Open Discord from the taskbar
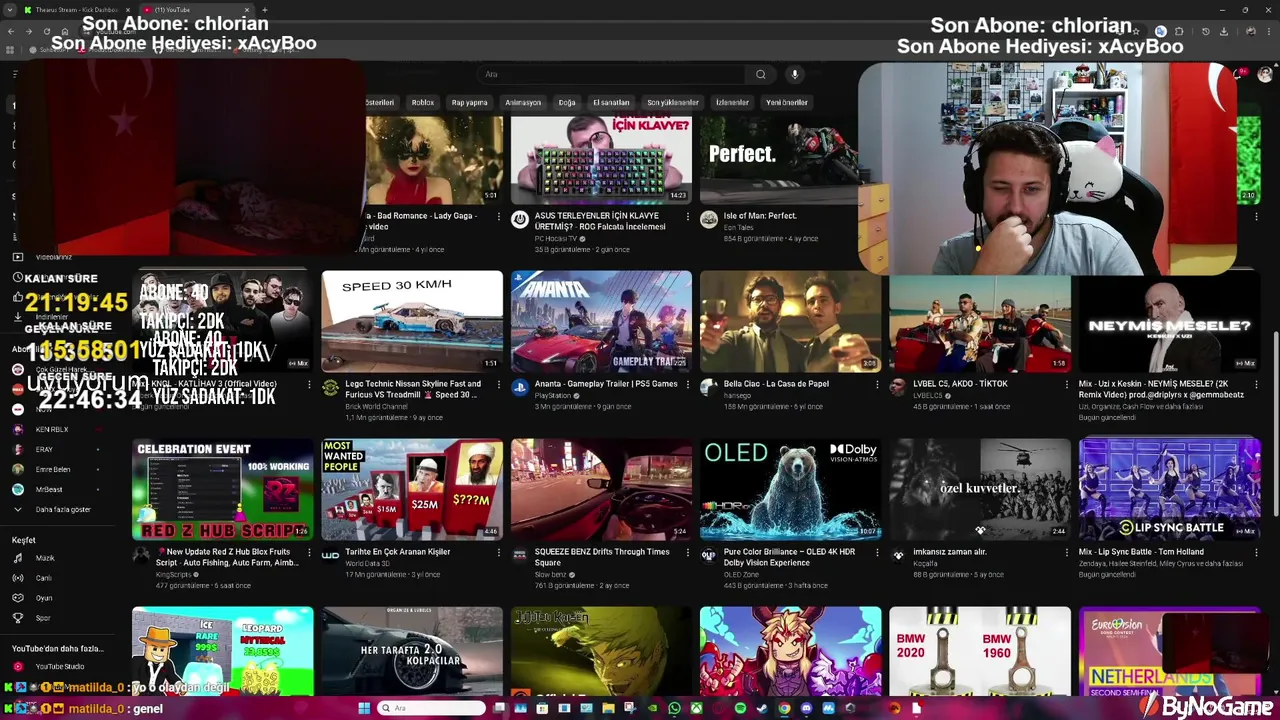 [806, 708]
